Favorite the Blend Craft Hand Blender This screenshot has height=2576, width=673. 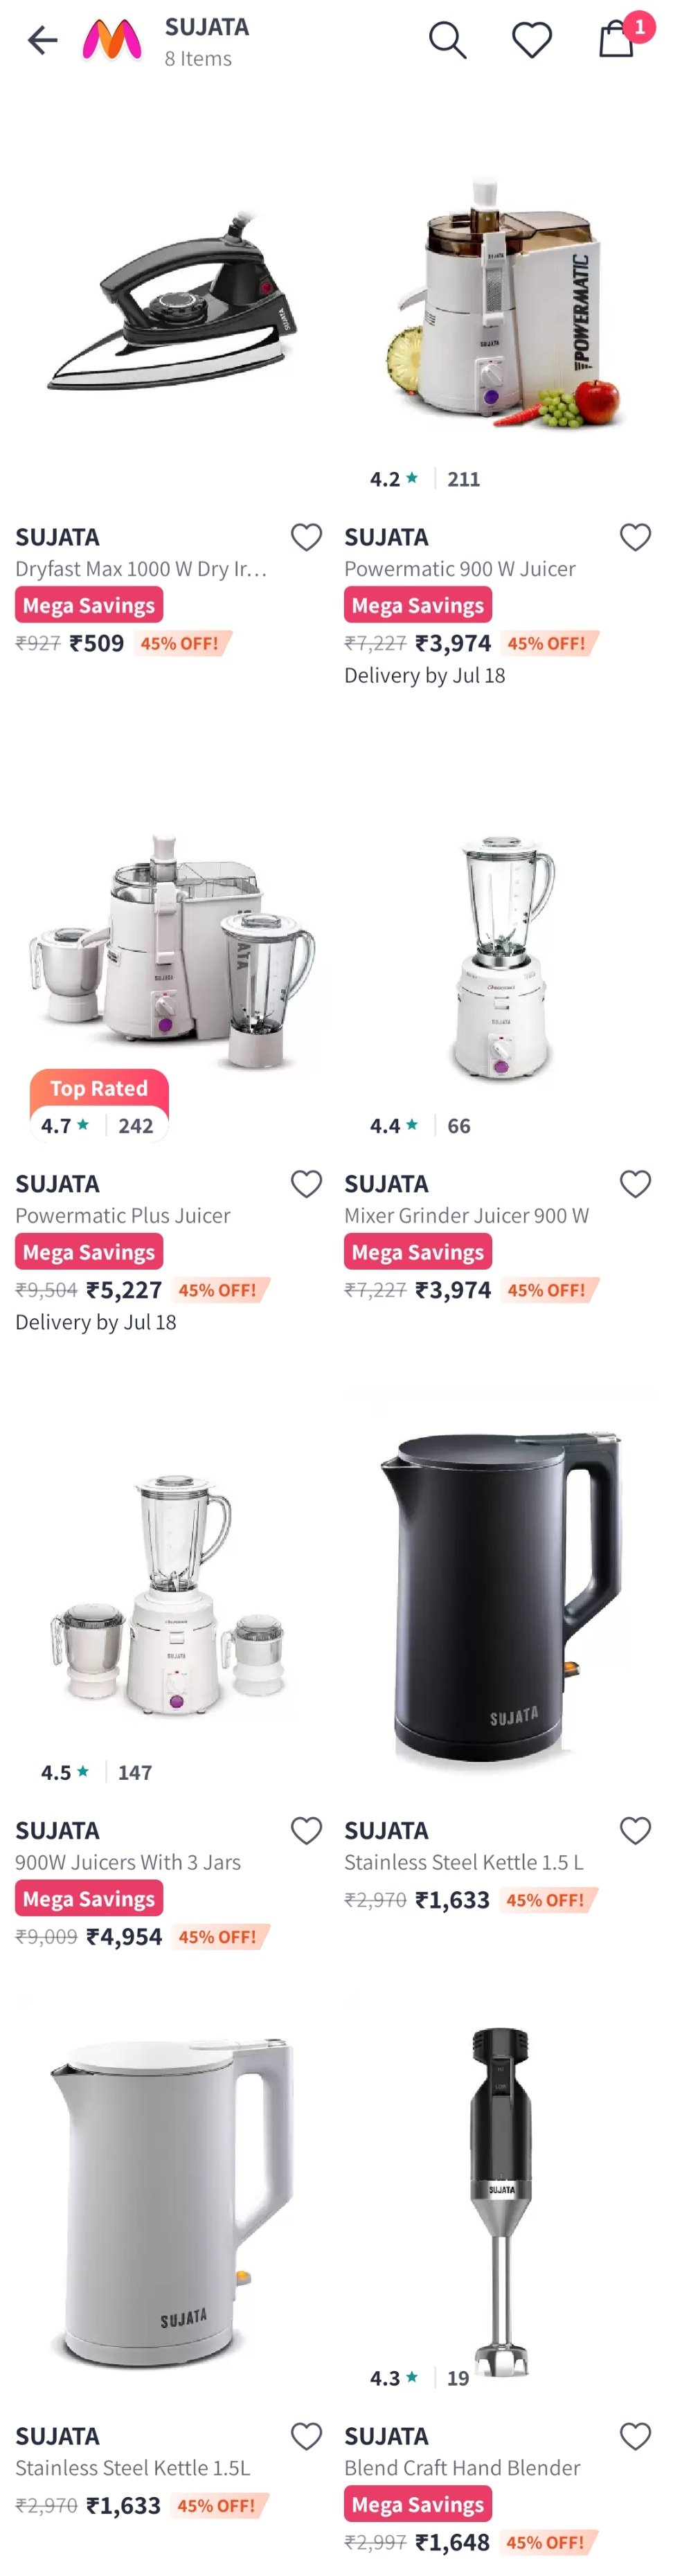(x=635, y=2435)
